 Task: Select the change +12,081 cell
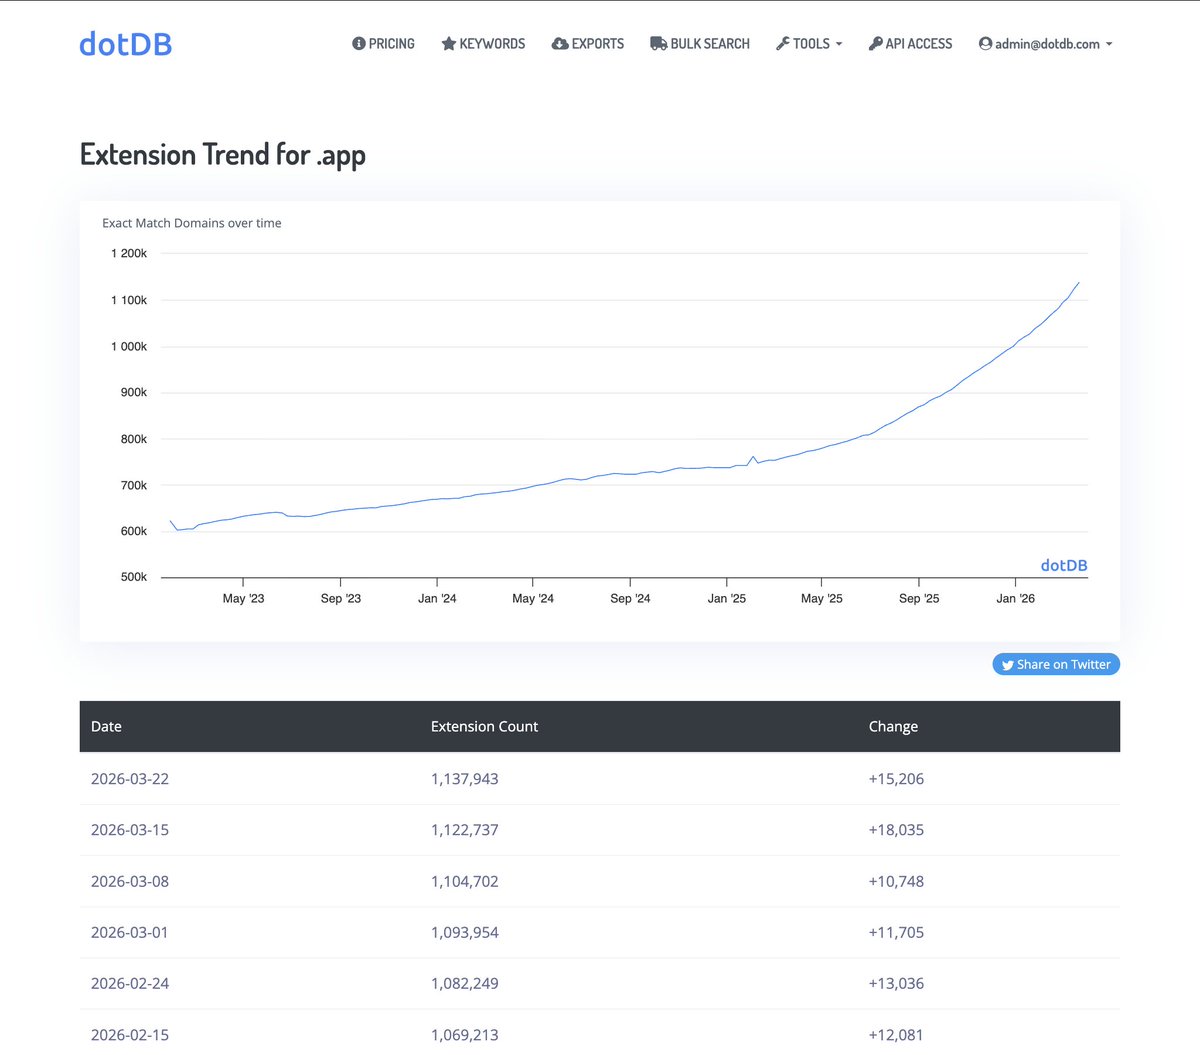[896, 1035]
